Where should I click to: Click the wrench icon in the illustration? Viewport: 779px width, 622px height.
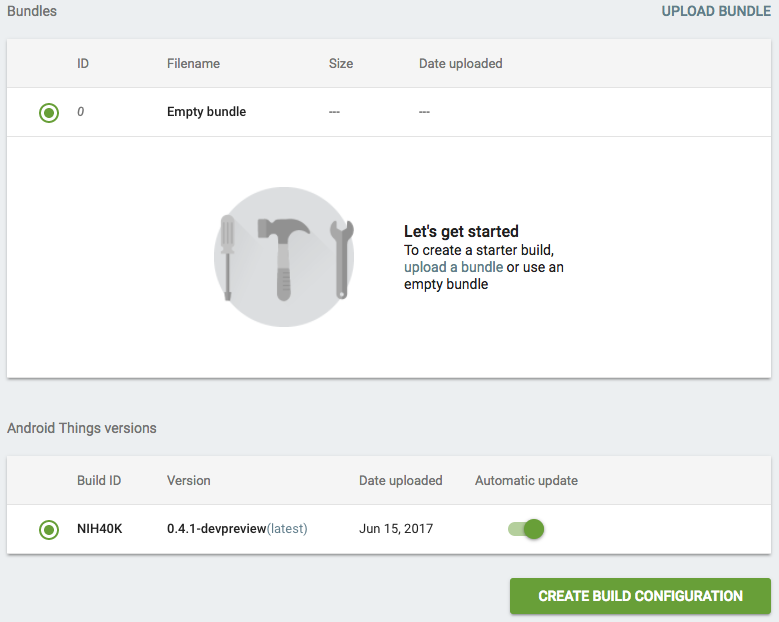pyautogui.click(x=341, y=258)
